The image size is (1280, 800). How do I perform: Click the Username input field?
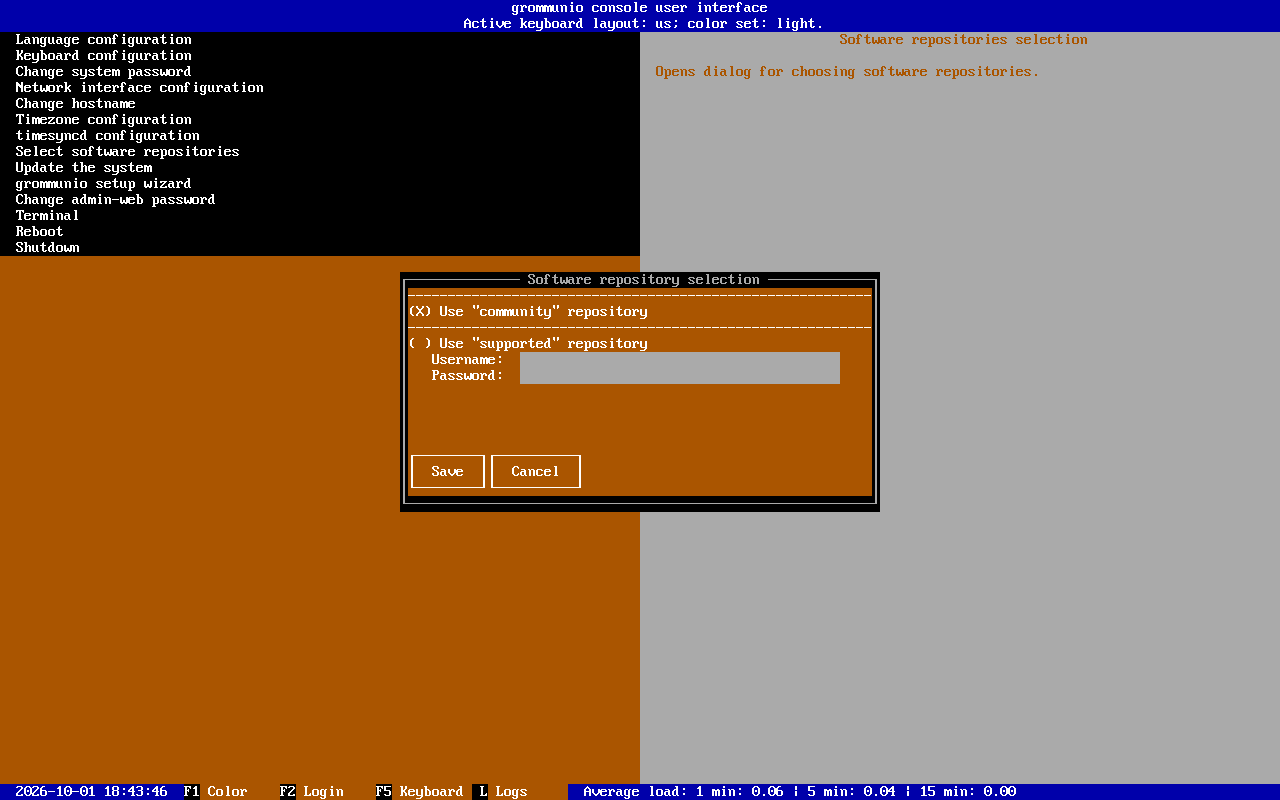(x=680, y=360)
